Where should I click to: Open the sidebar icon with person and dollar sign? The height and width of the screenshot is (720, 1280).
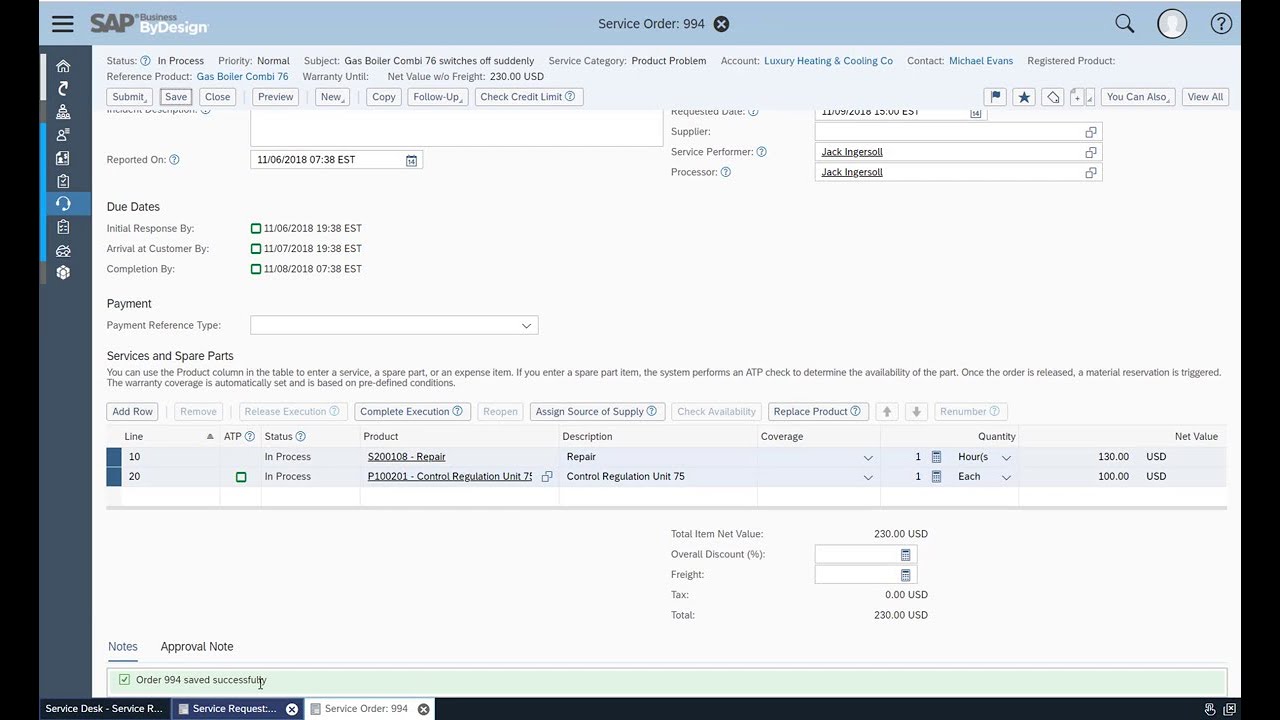pyautogui.click(x=63, y=158)
